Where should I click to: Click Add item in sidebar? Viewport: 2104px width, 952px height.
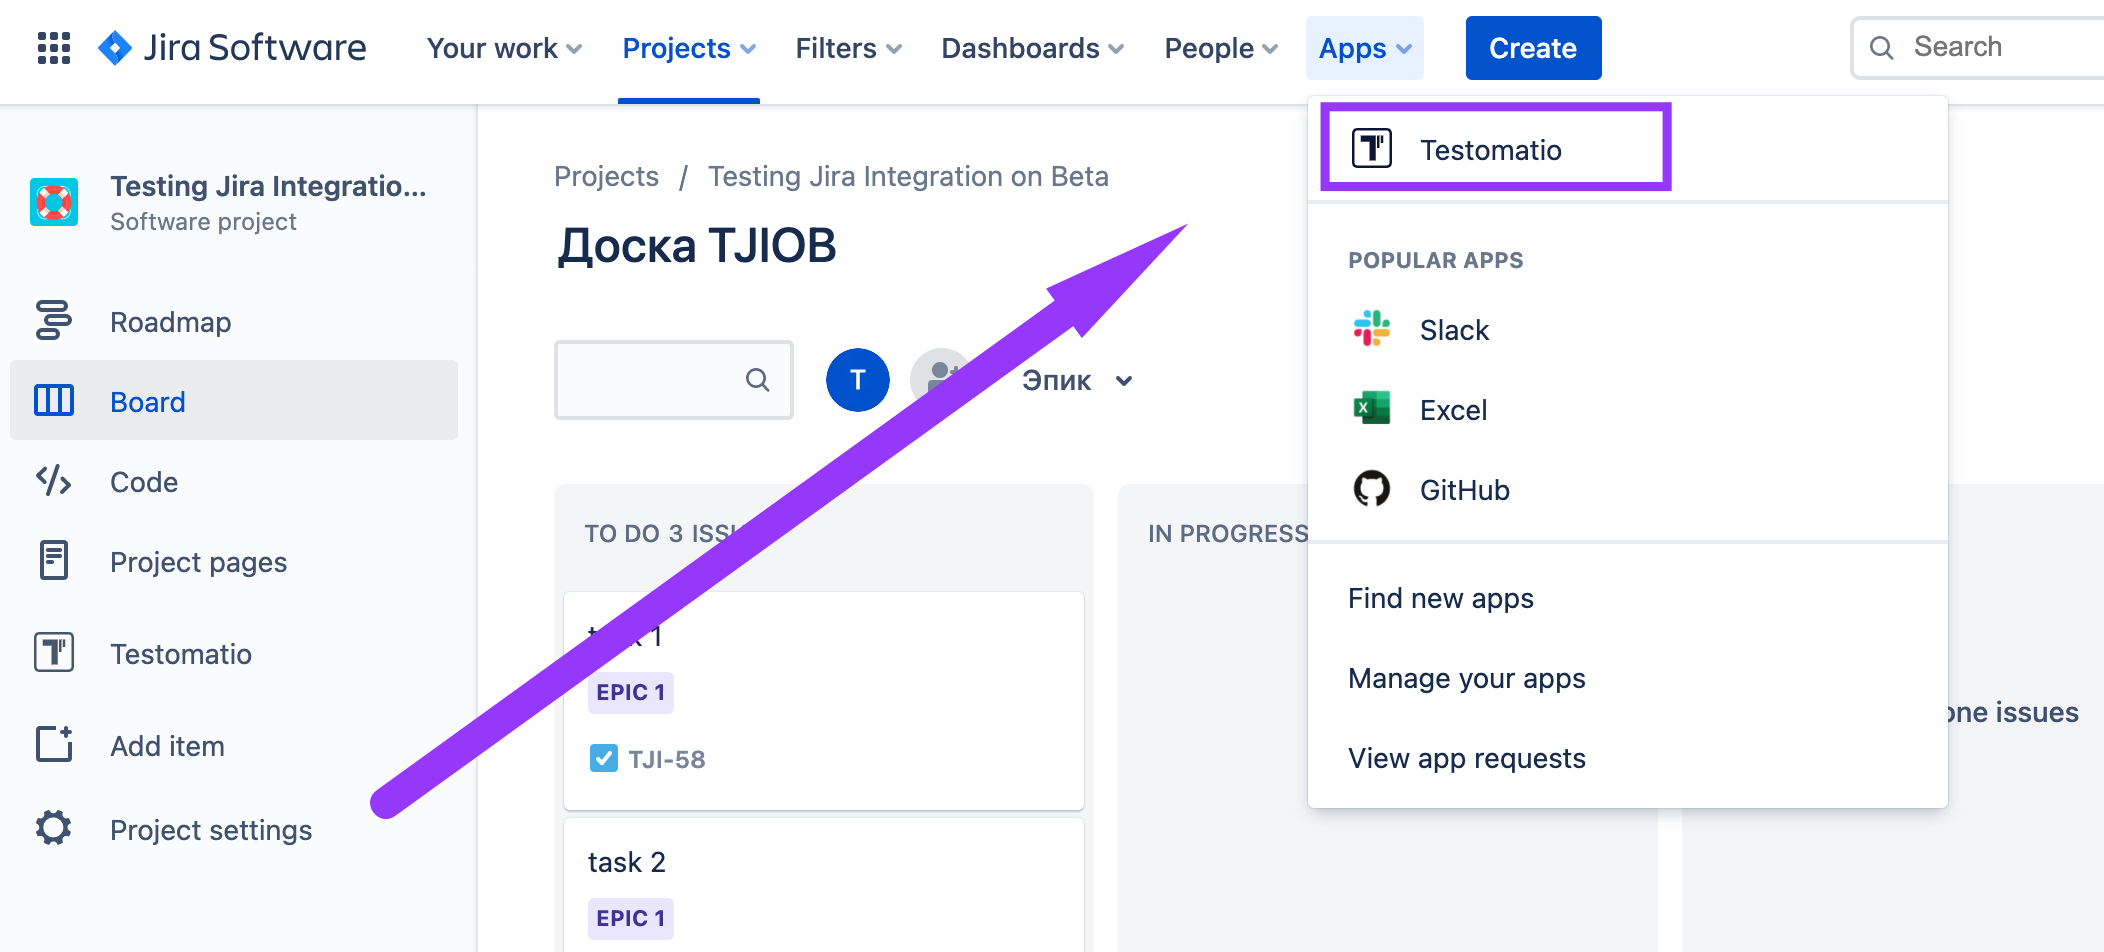(167, 746)
